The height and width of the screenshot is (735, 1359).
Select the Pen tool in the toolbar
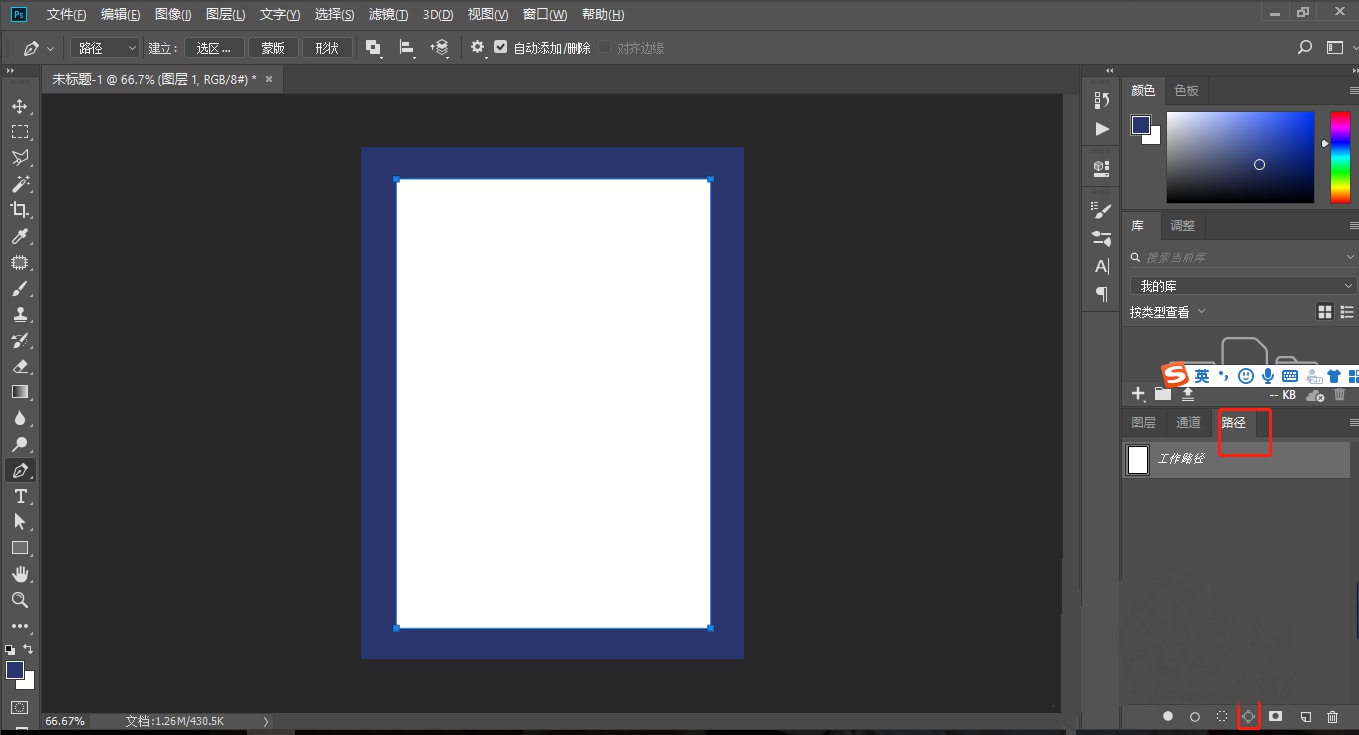pos(20,470)
